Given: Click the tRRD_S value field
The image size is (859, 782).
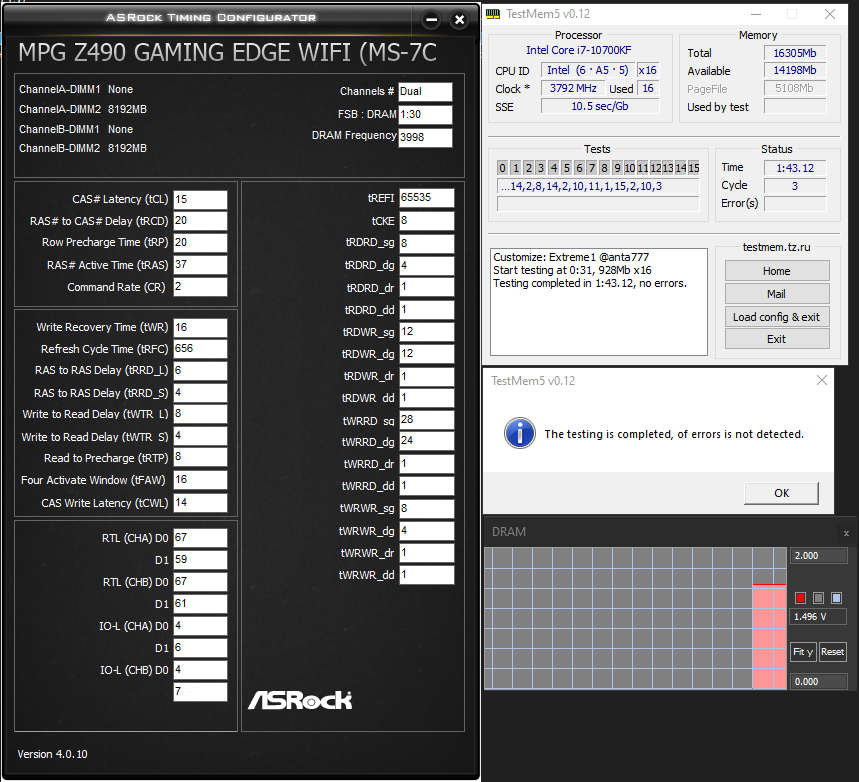Looking at the screenshot, I should click(x=201, y=393).
